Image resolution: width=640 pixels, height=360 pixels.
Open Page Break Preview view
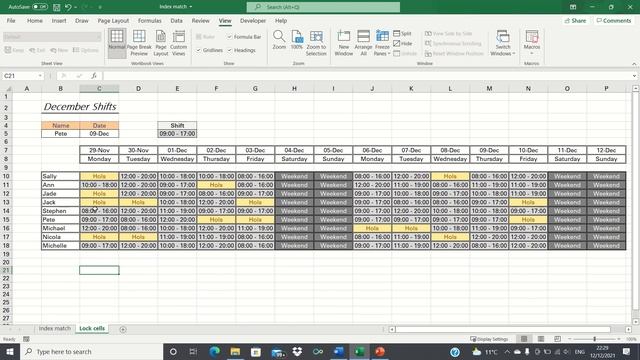pyautogui.click(x=139, y=42)
